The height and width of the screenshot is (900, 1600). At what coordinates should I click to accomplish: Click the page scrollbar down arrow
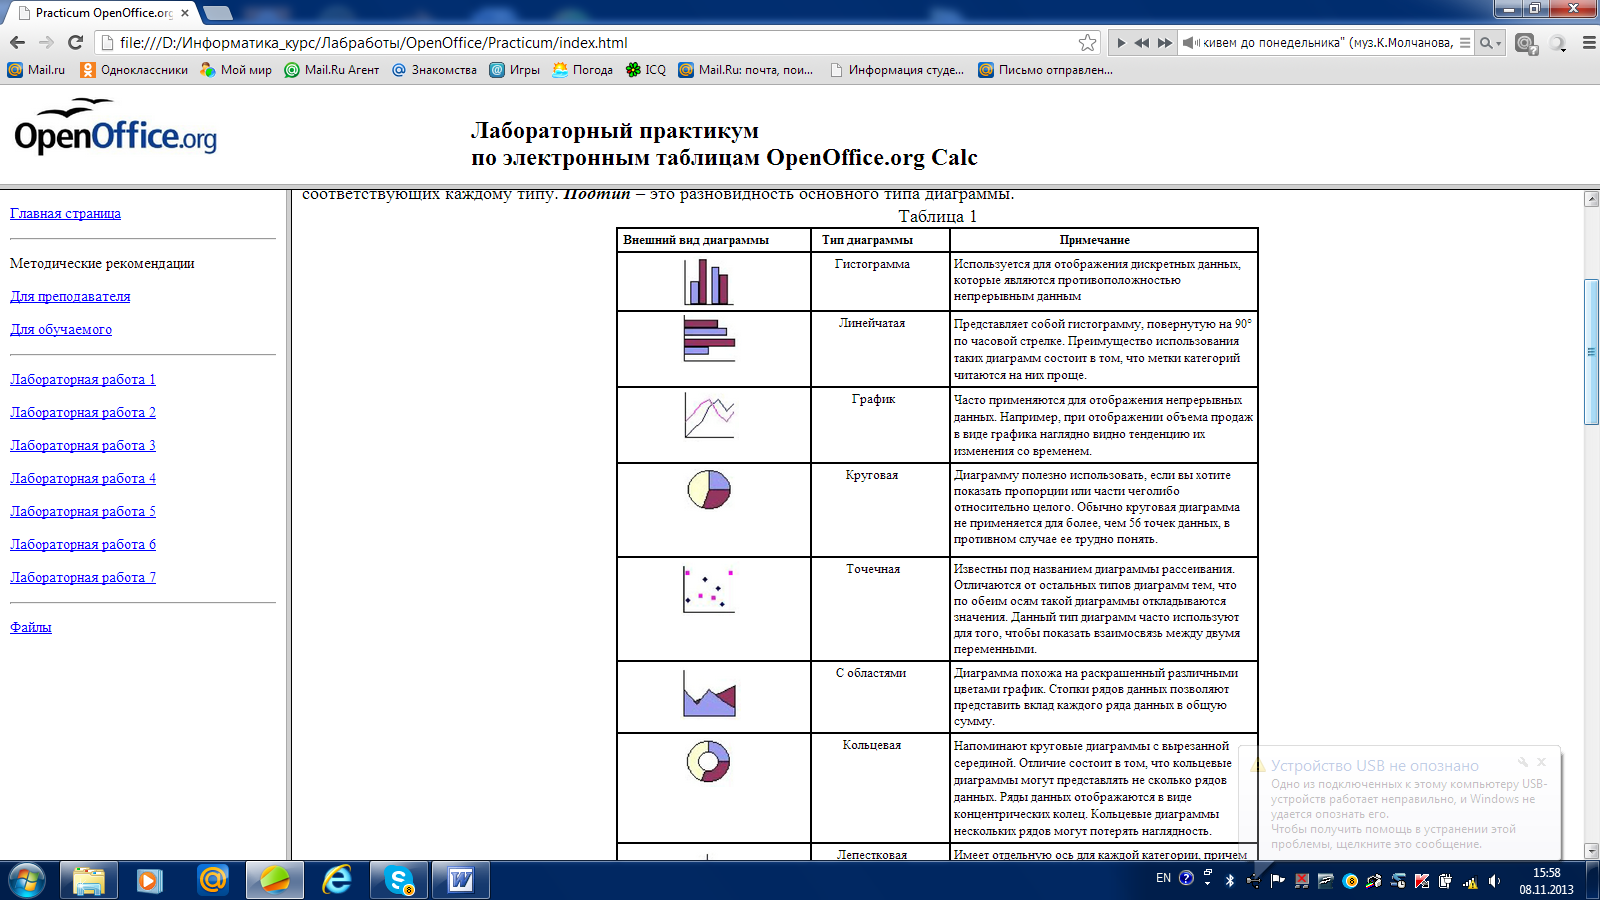tap(1591, 851)
